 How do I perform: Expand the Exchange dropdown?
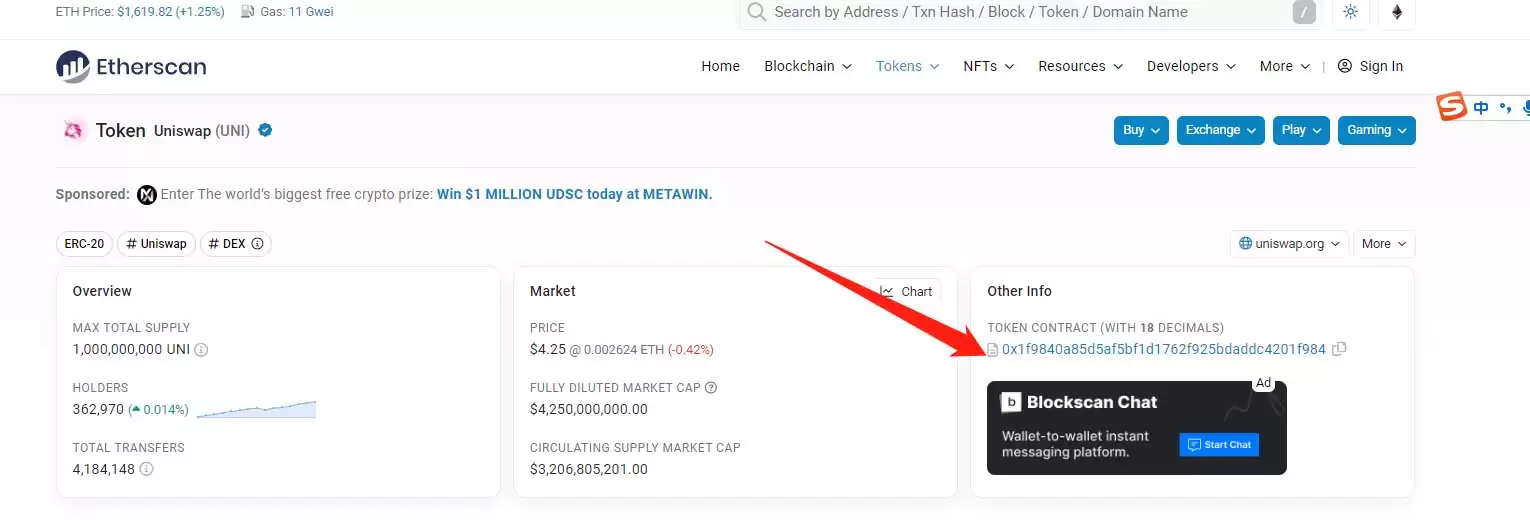tap(1220, 130)
